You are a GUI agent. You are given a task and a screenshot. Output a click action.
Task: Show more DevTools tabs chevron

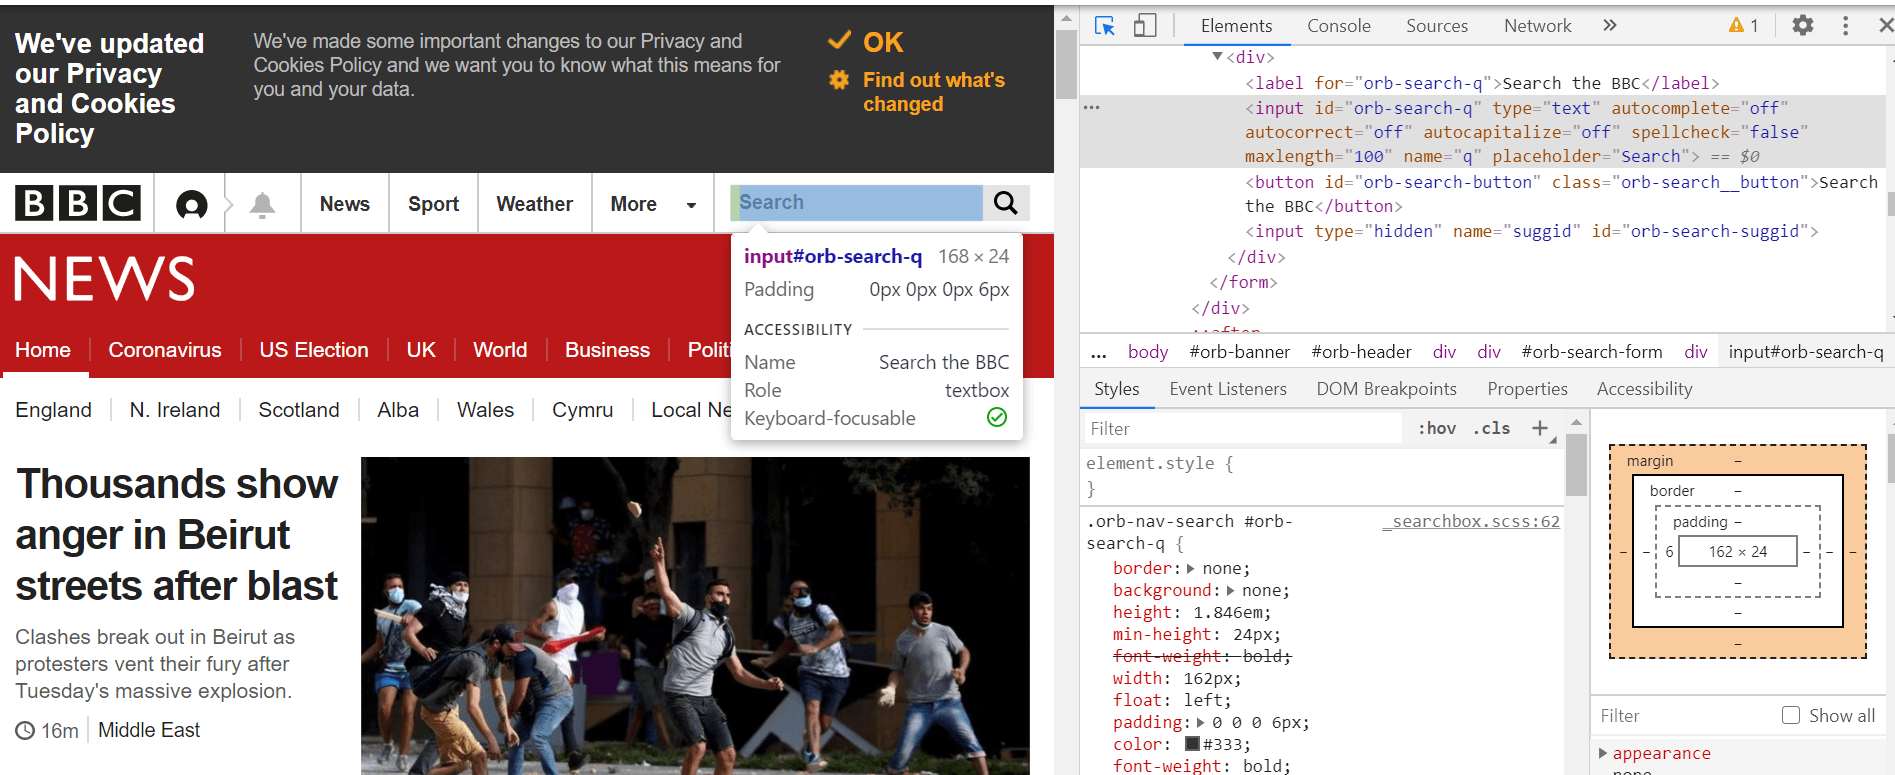[x=1610, y=26]
